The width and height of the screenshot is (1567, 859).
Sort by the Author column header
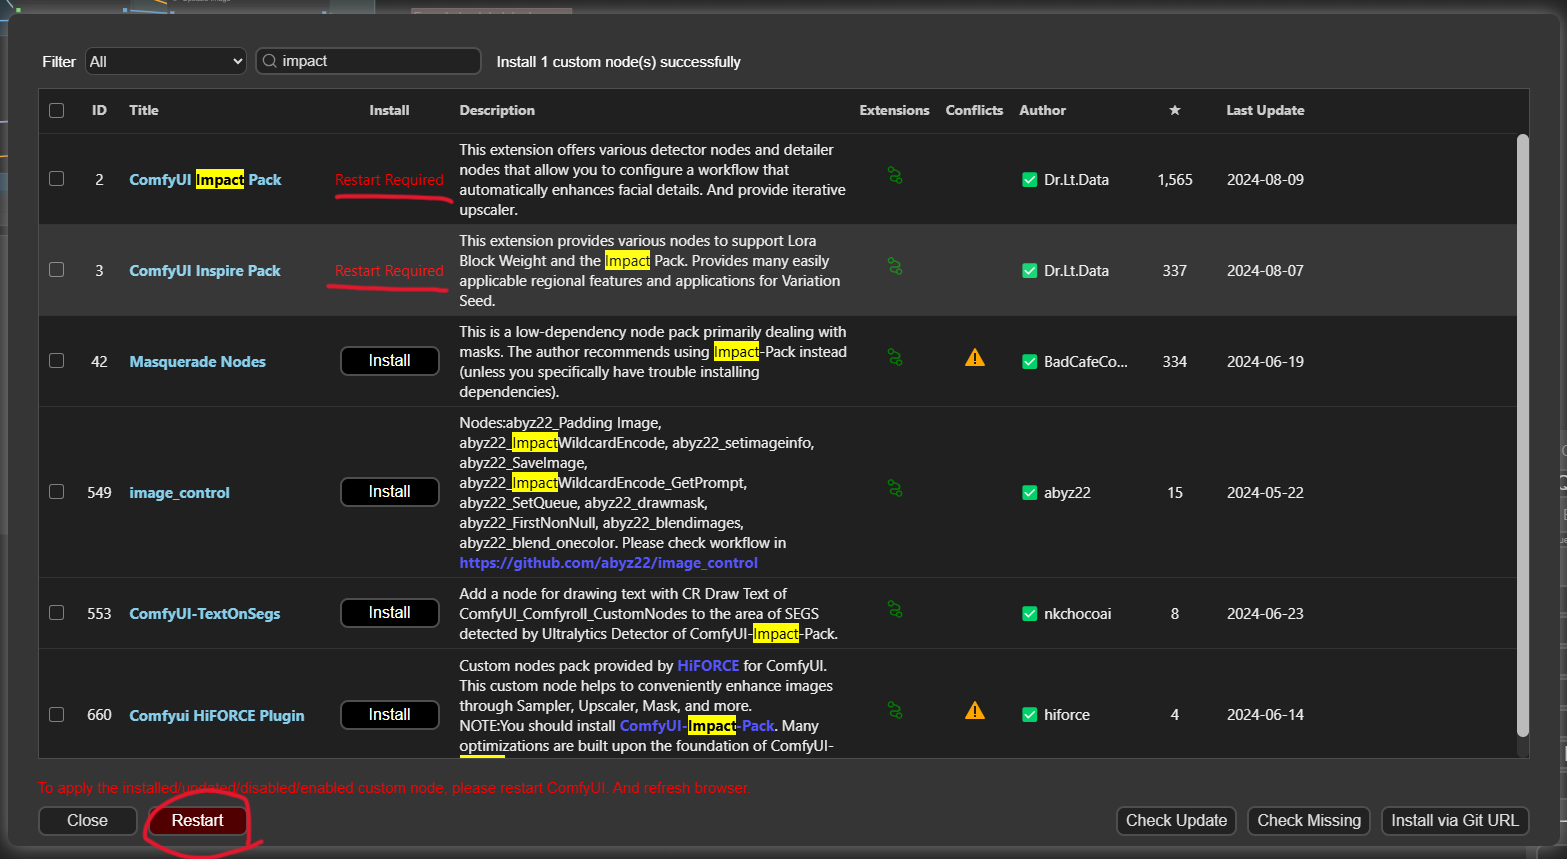pos(1042,110)
